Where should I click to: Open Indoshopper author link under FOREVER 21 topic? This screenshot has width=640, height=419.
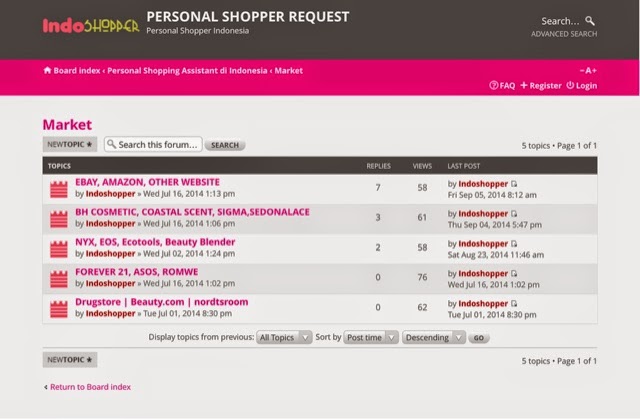pyautogui.click(x=110, y=284)
